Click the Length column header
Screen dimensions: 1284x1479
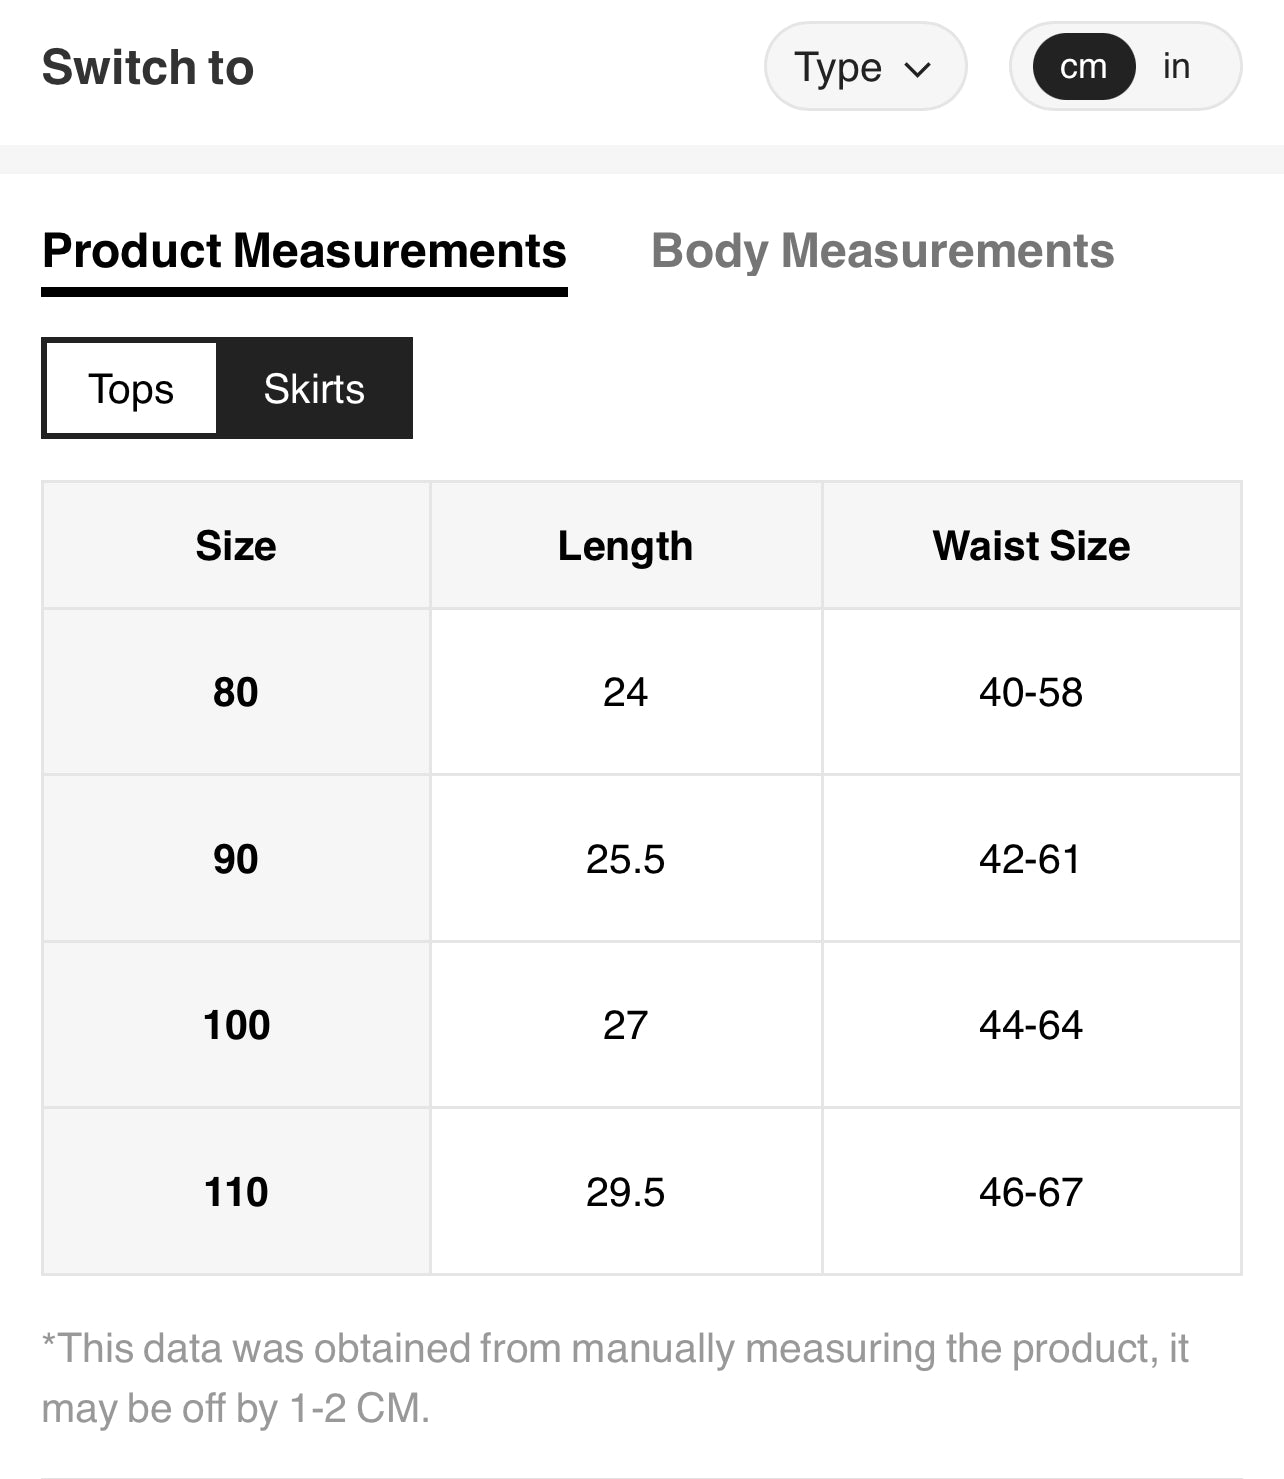(x=625, y=546)
